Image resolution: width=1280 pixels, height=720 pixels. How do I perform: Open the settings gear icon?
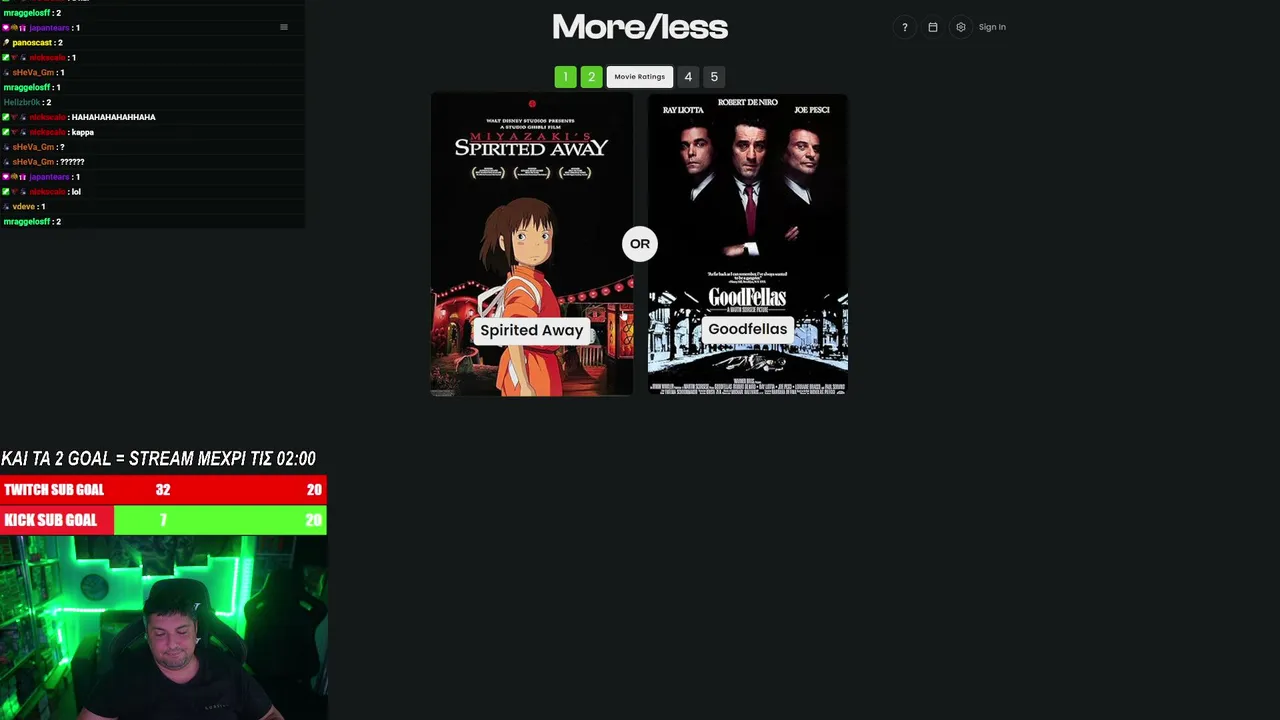point(961,27)
